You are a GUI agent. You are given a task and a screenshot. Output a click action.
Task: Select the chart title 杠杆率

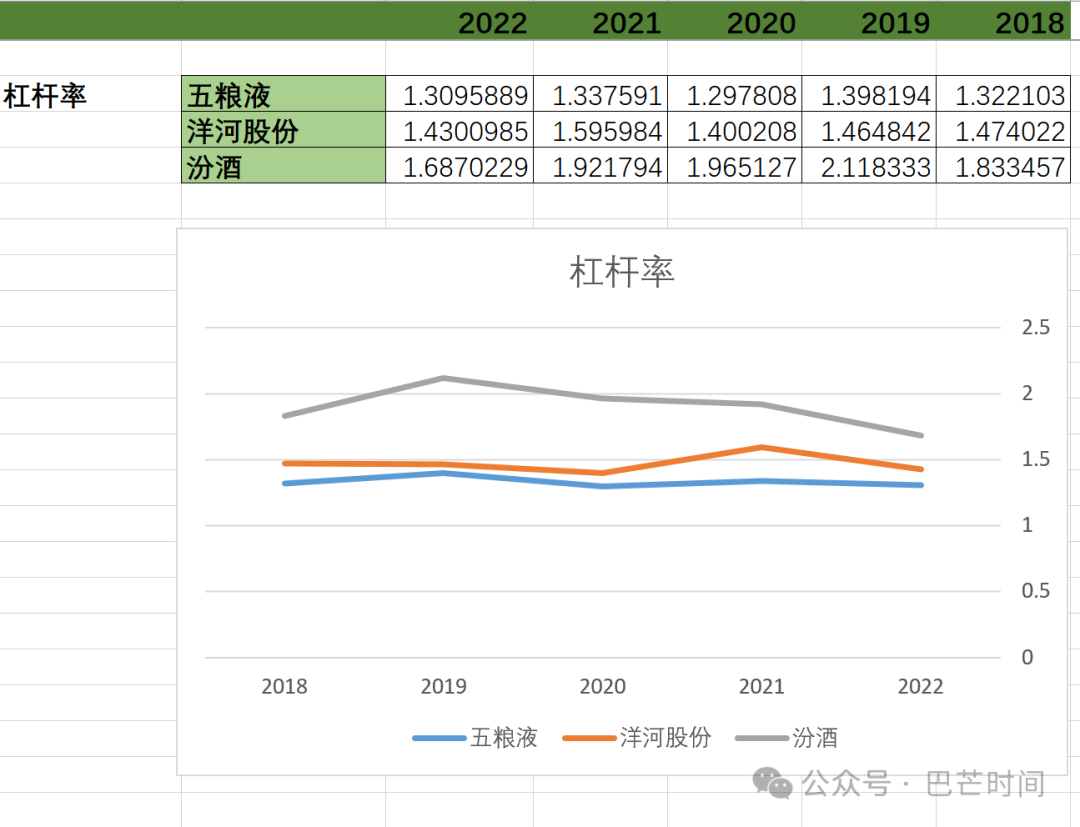[x=622, y=271]
